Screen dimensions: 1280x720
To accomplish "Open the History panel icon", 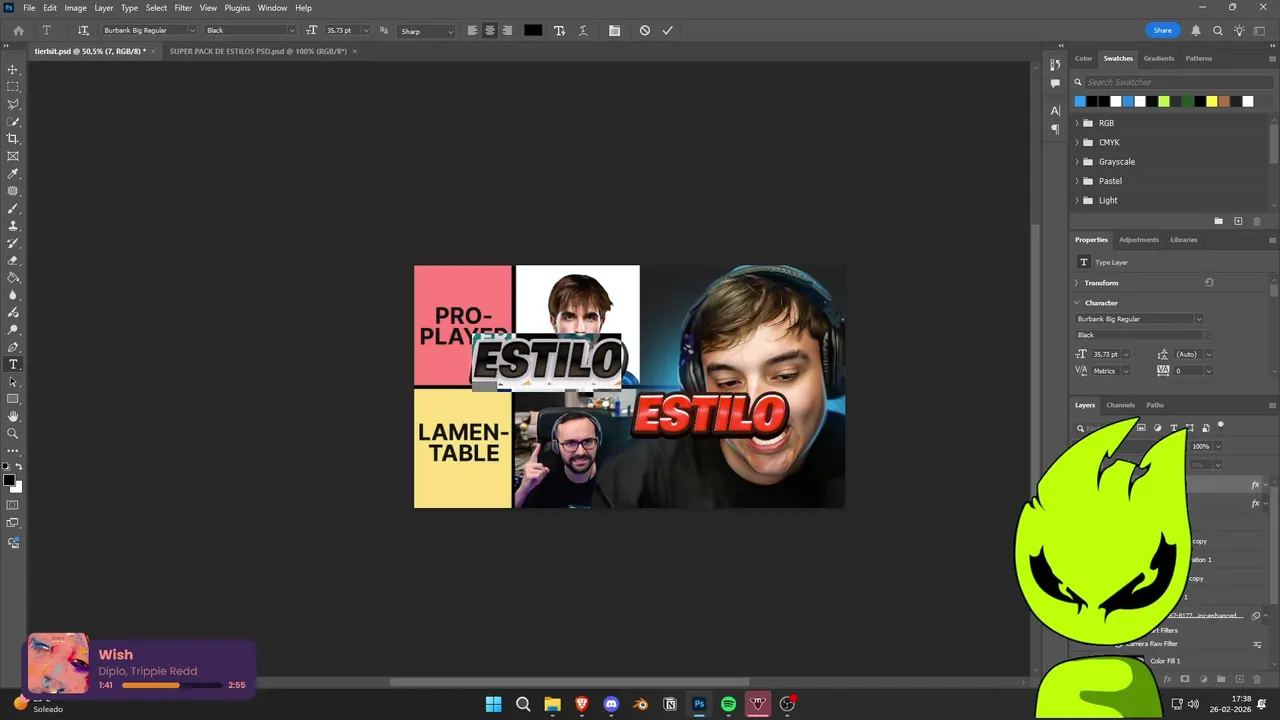I will tap(1055, 65).
